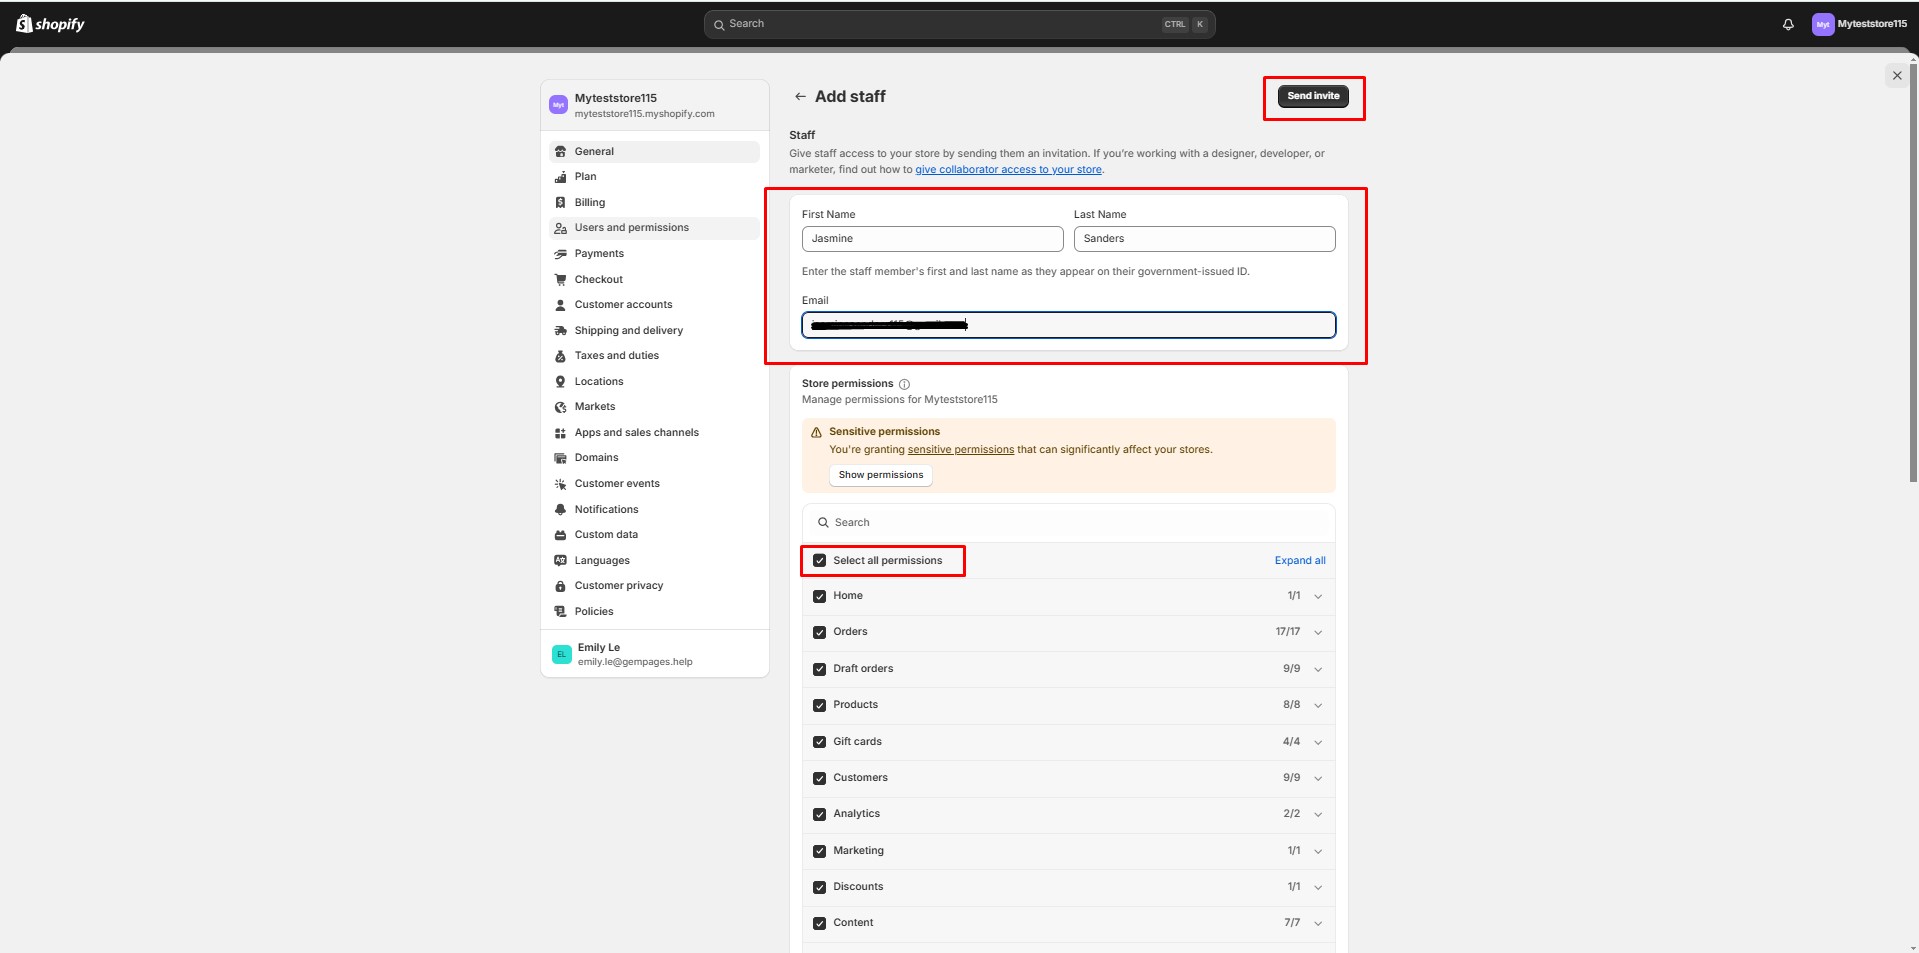1919x953 pixels.
Task: Click the Shipping and delivery truck icon
Action: point(560,331)
